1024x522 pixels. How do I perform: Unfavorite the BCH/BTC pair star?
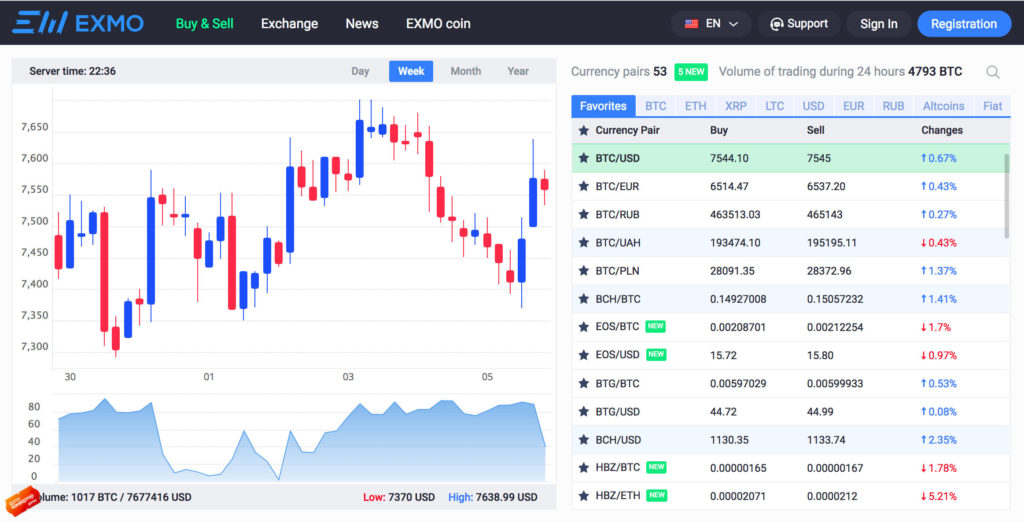point(584,299)
